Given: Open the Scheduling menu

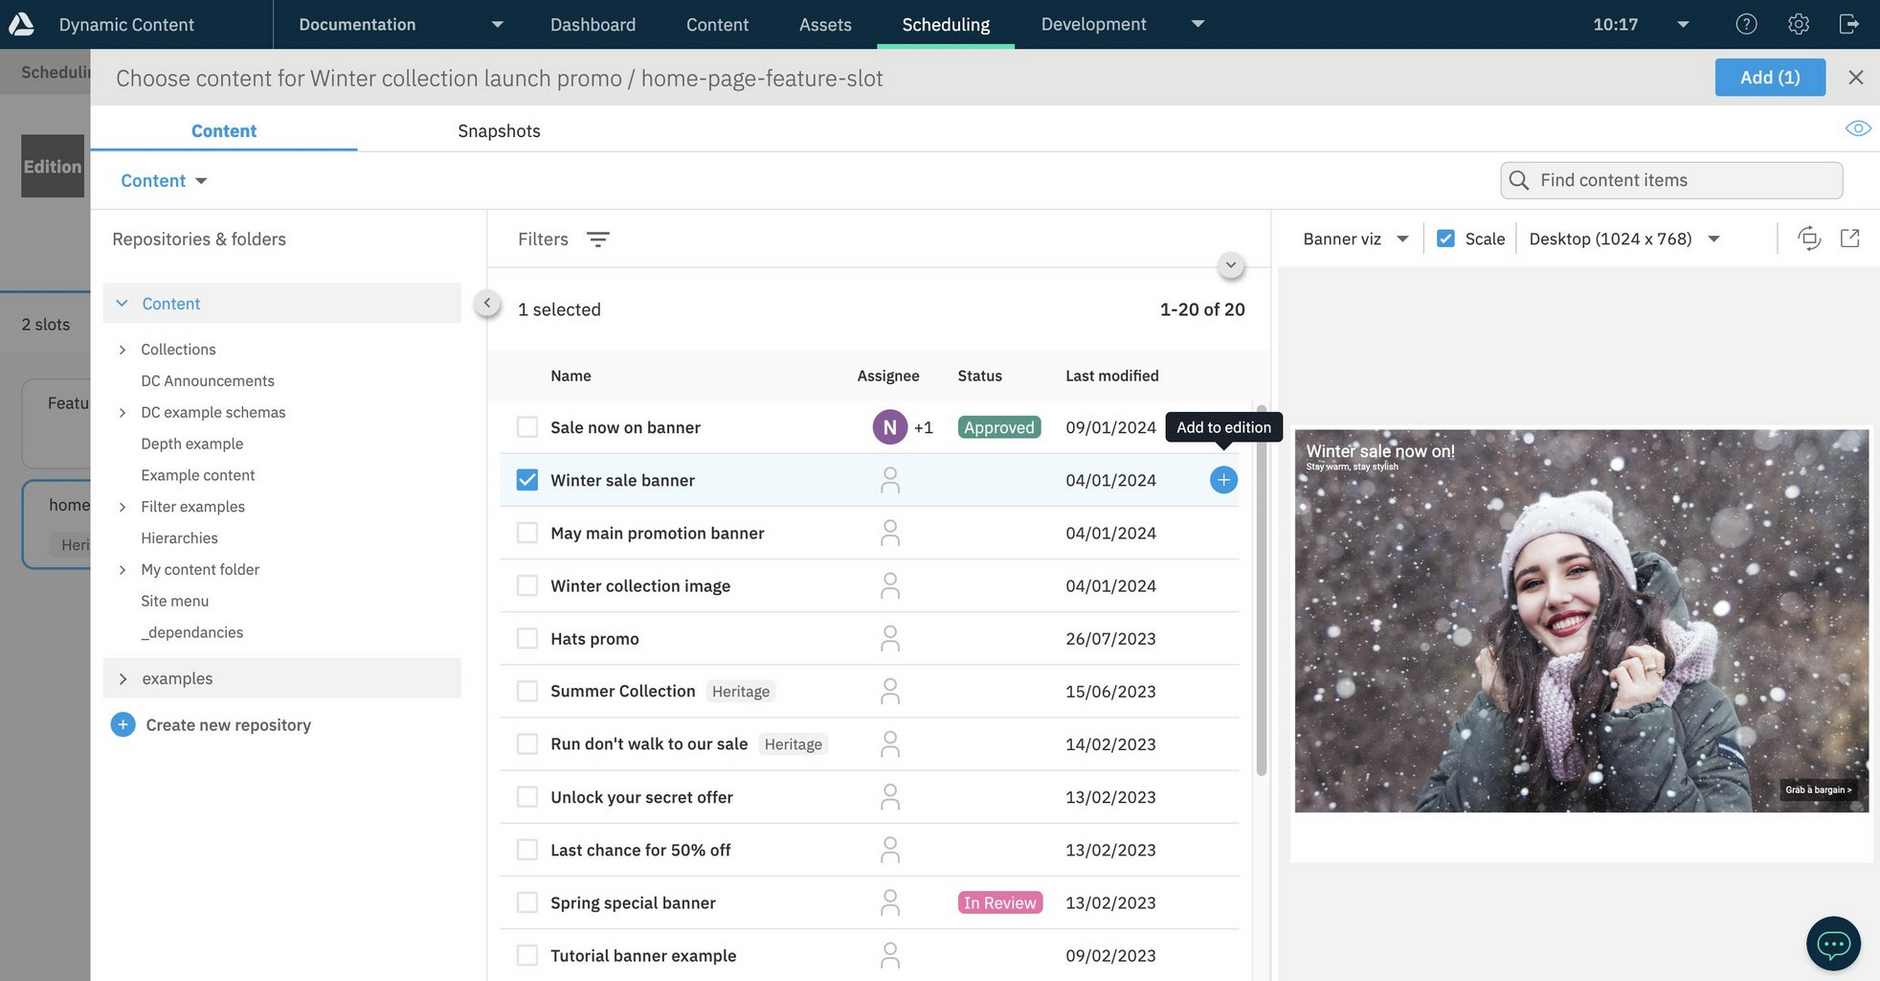Looking at the screenshot, I should point(946,24).
